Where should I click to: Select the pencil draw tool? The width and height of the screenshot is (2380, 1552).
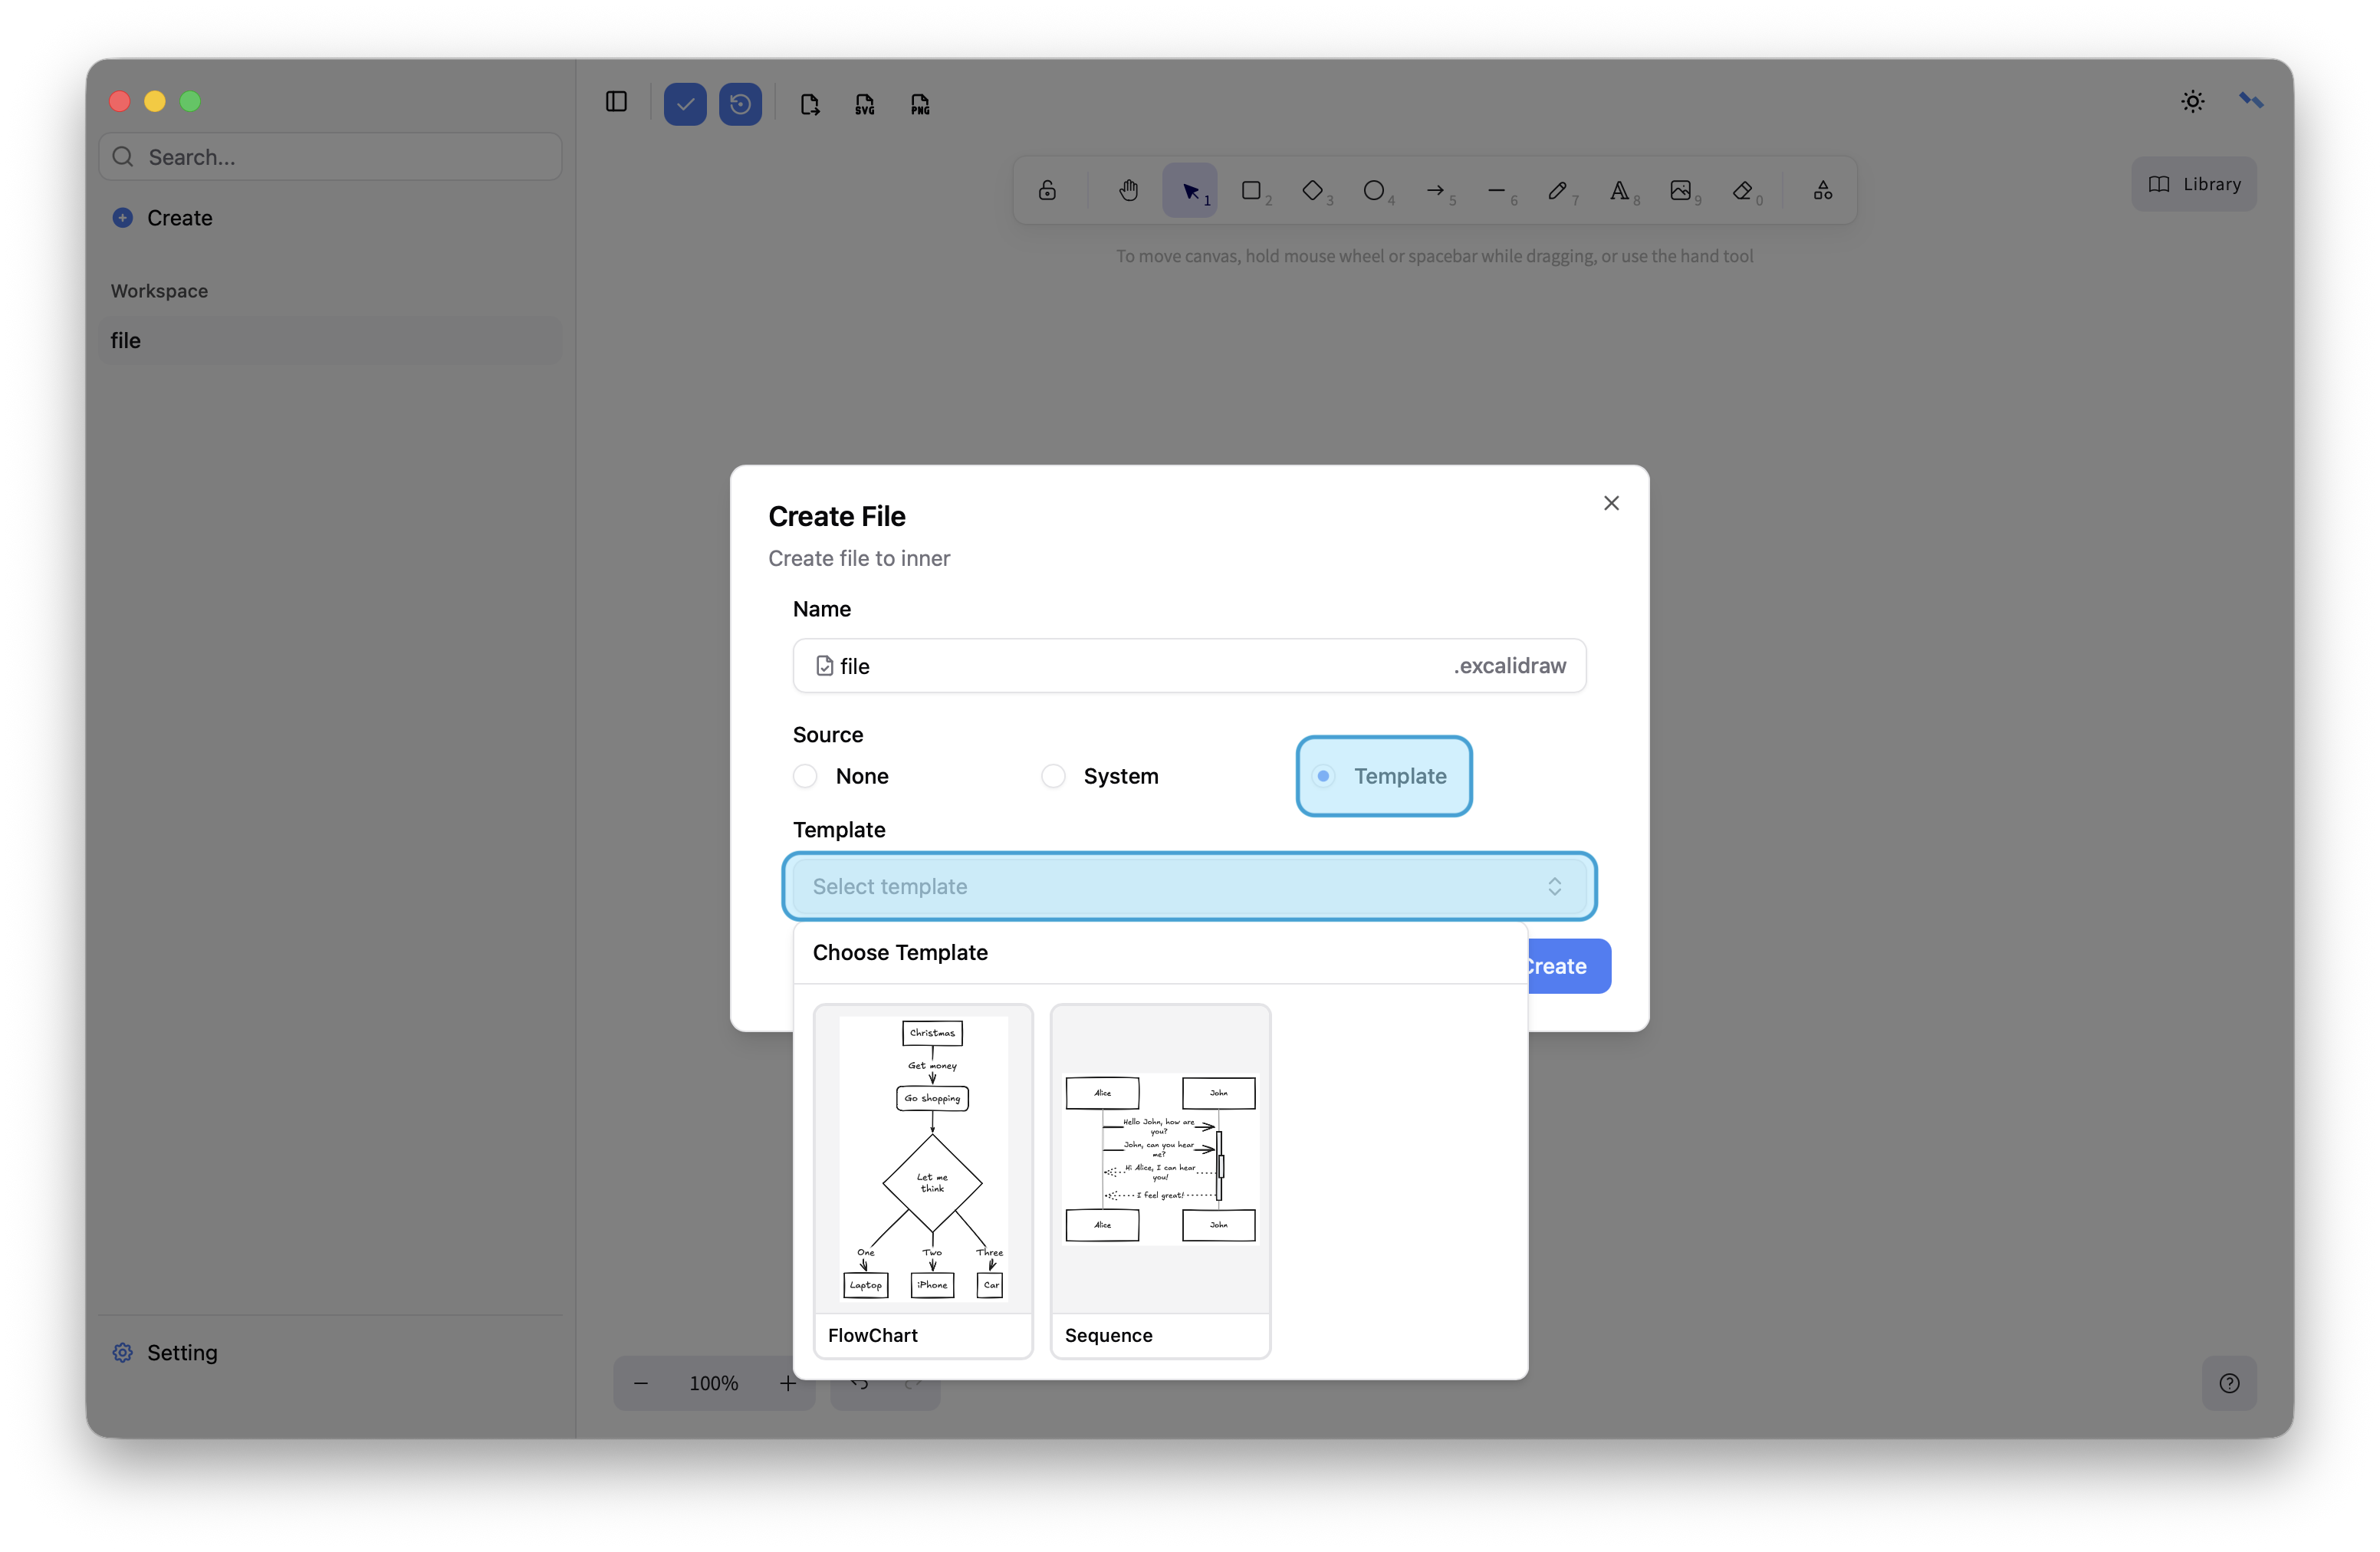[x=1557, y=190]
